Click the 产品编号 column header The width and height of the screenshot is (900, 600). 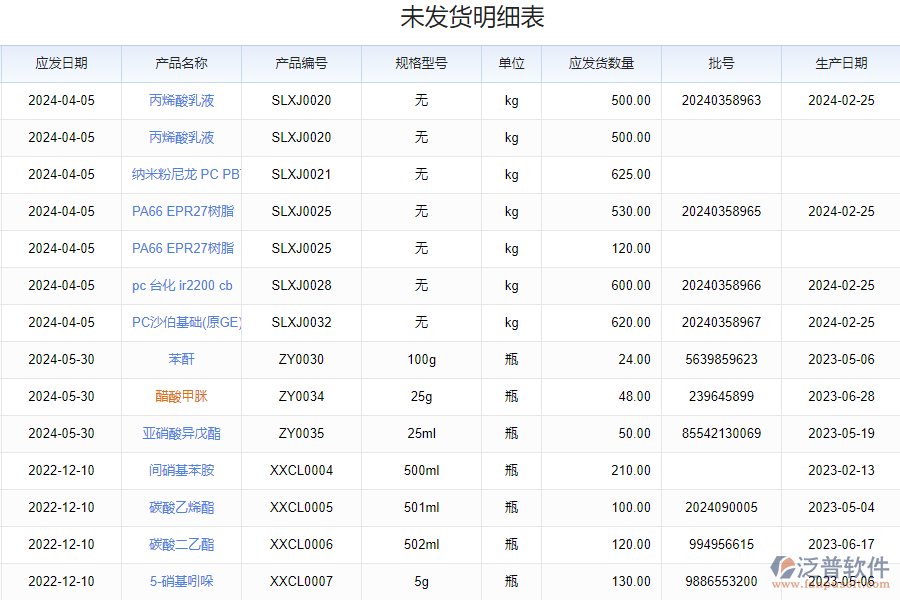pyautogui.click(x=301, y=63)
